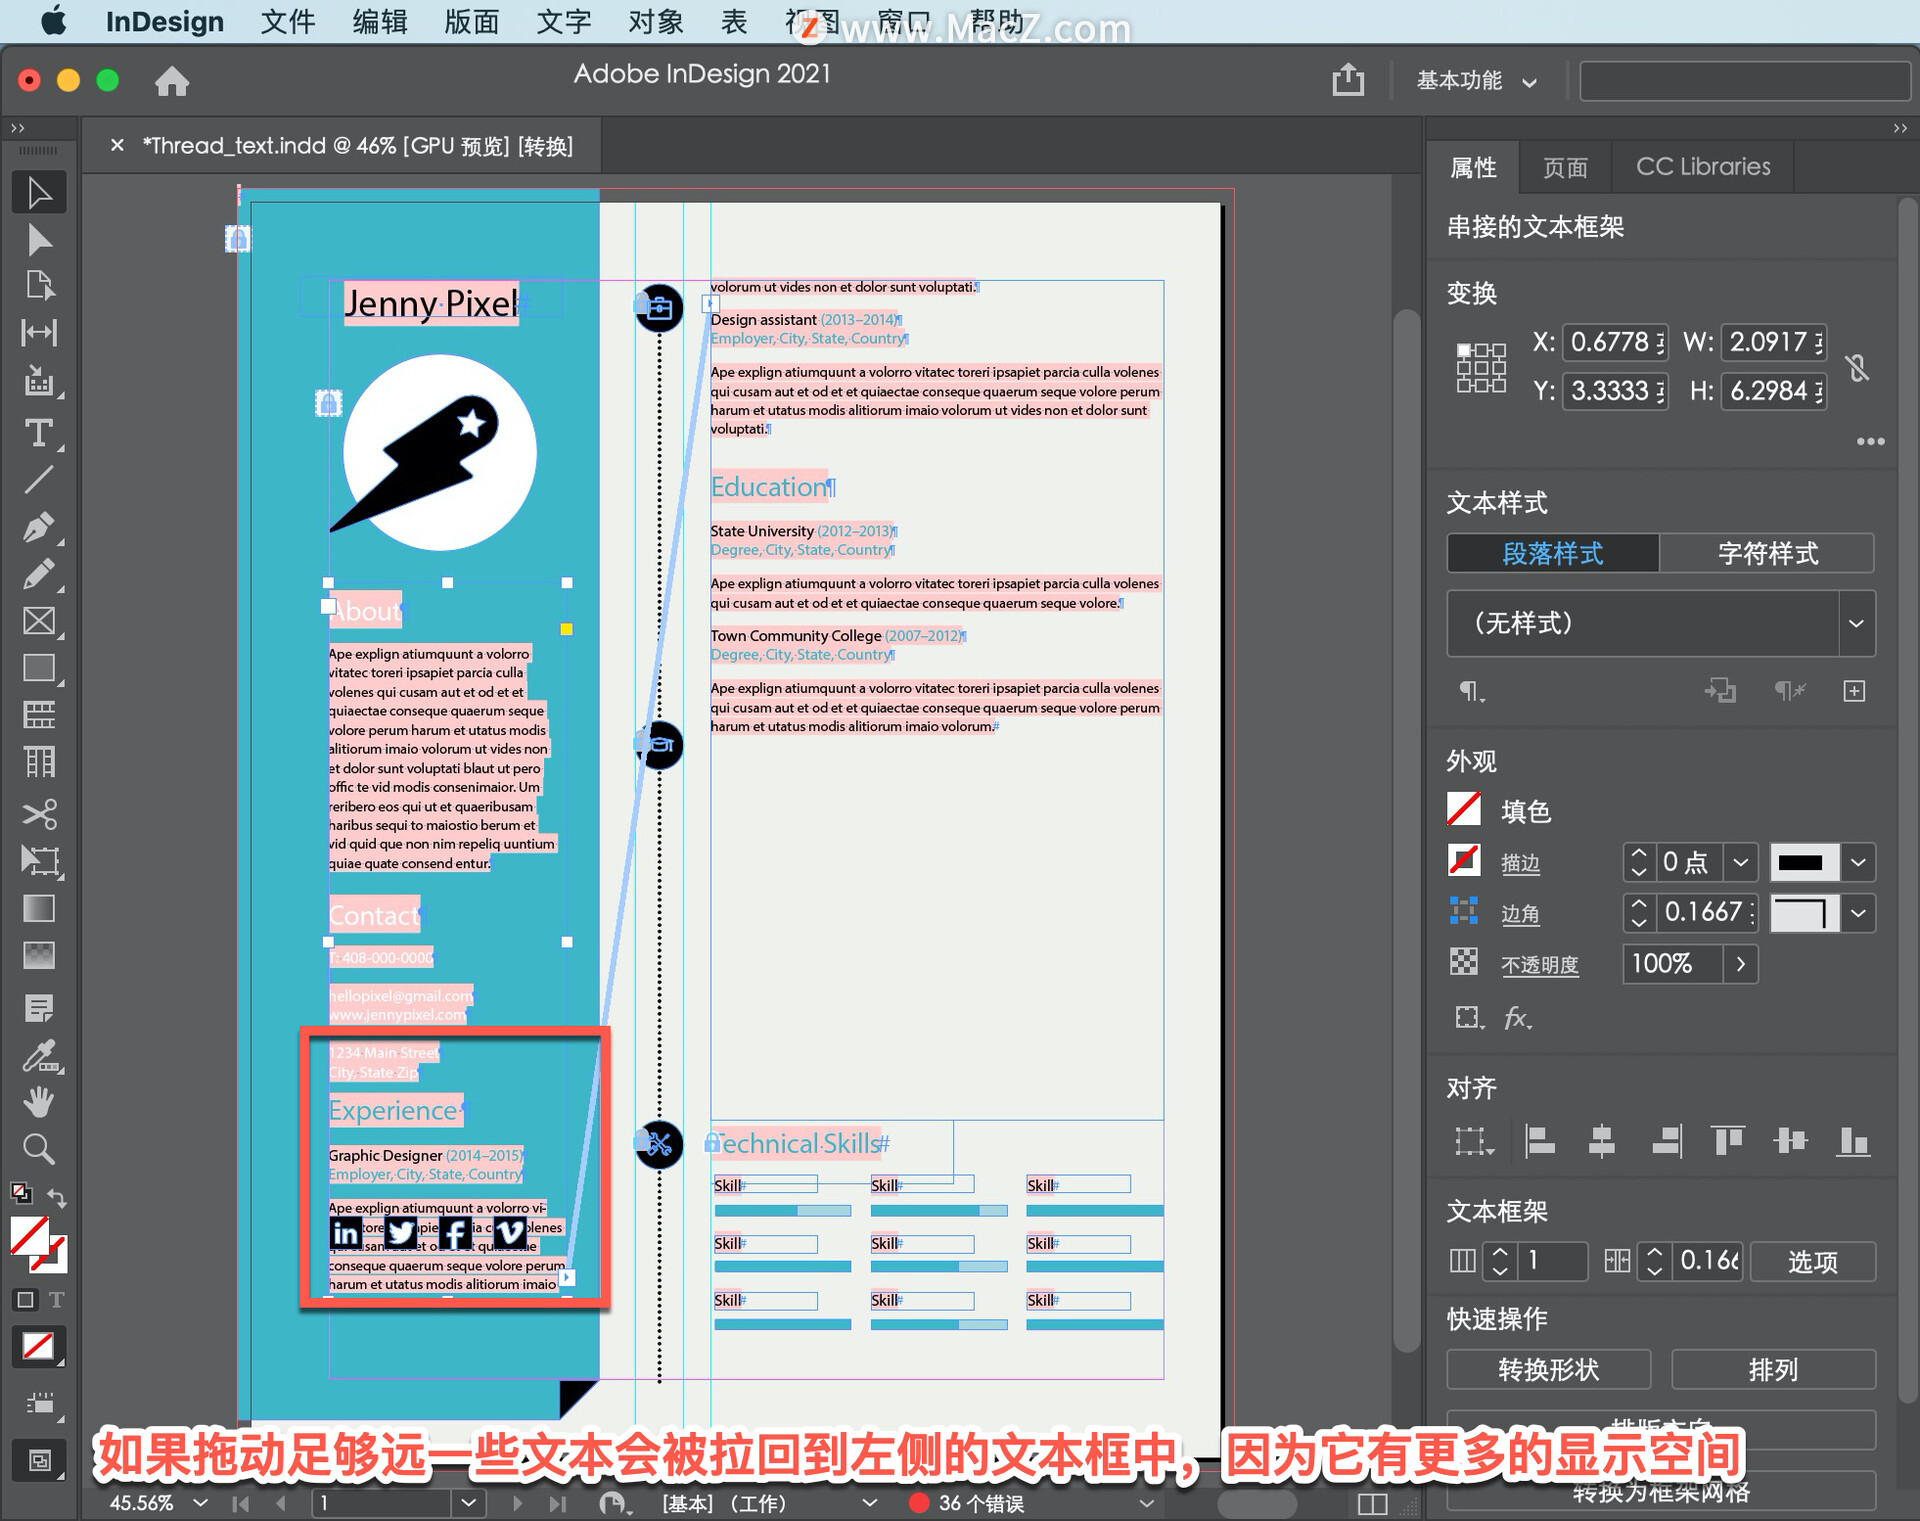Screen dimensions: 1920x1521
Task: Select the Line tool
Action: [x=39, y=480]
